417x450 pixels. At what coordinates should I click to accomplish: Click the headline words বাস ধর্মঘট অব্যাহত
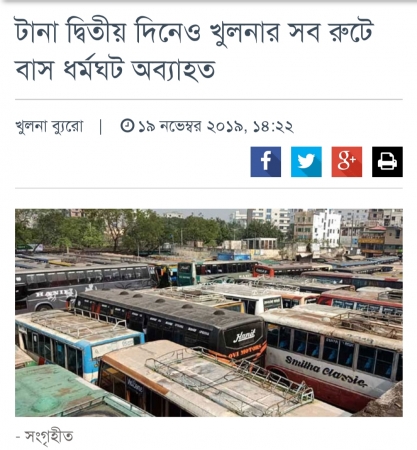[x=115, y=69]
